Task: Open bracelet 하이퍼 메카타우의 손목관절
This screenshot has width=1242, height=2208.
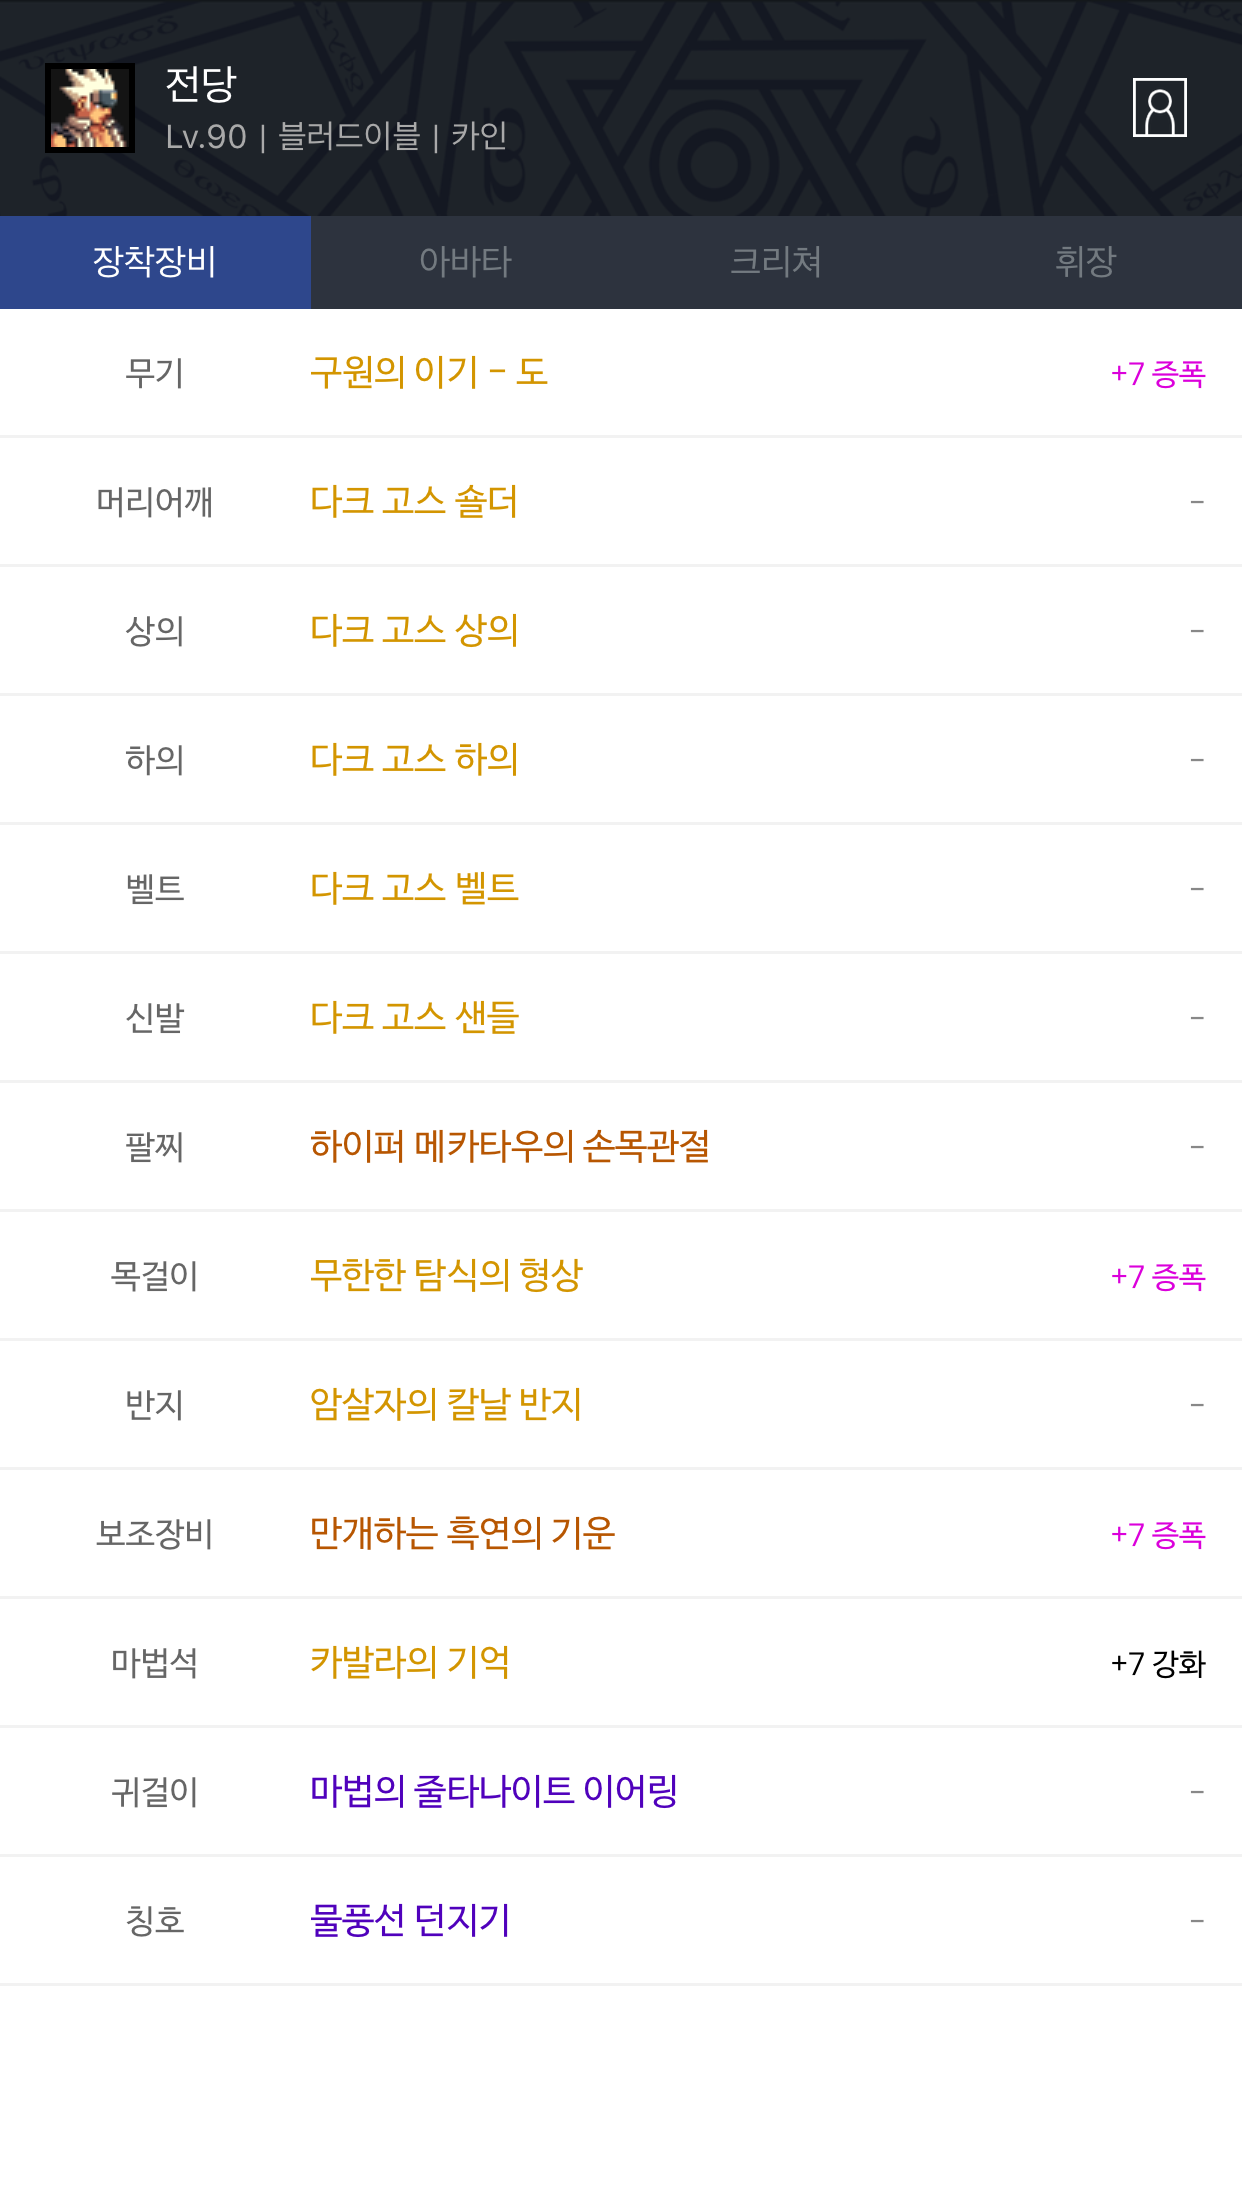Action: 510,1146
